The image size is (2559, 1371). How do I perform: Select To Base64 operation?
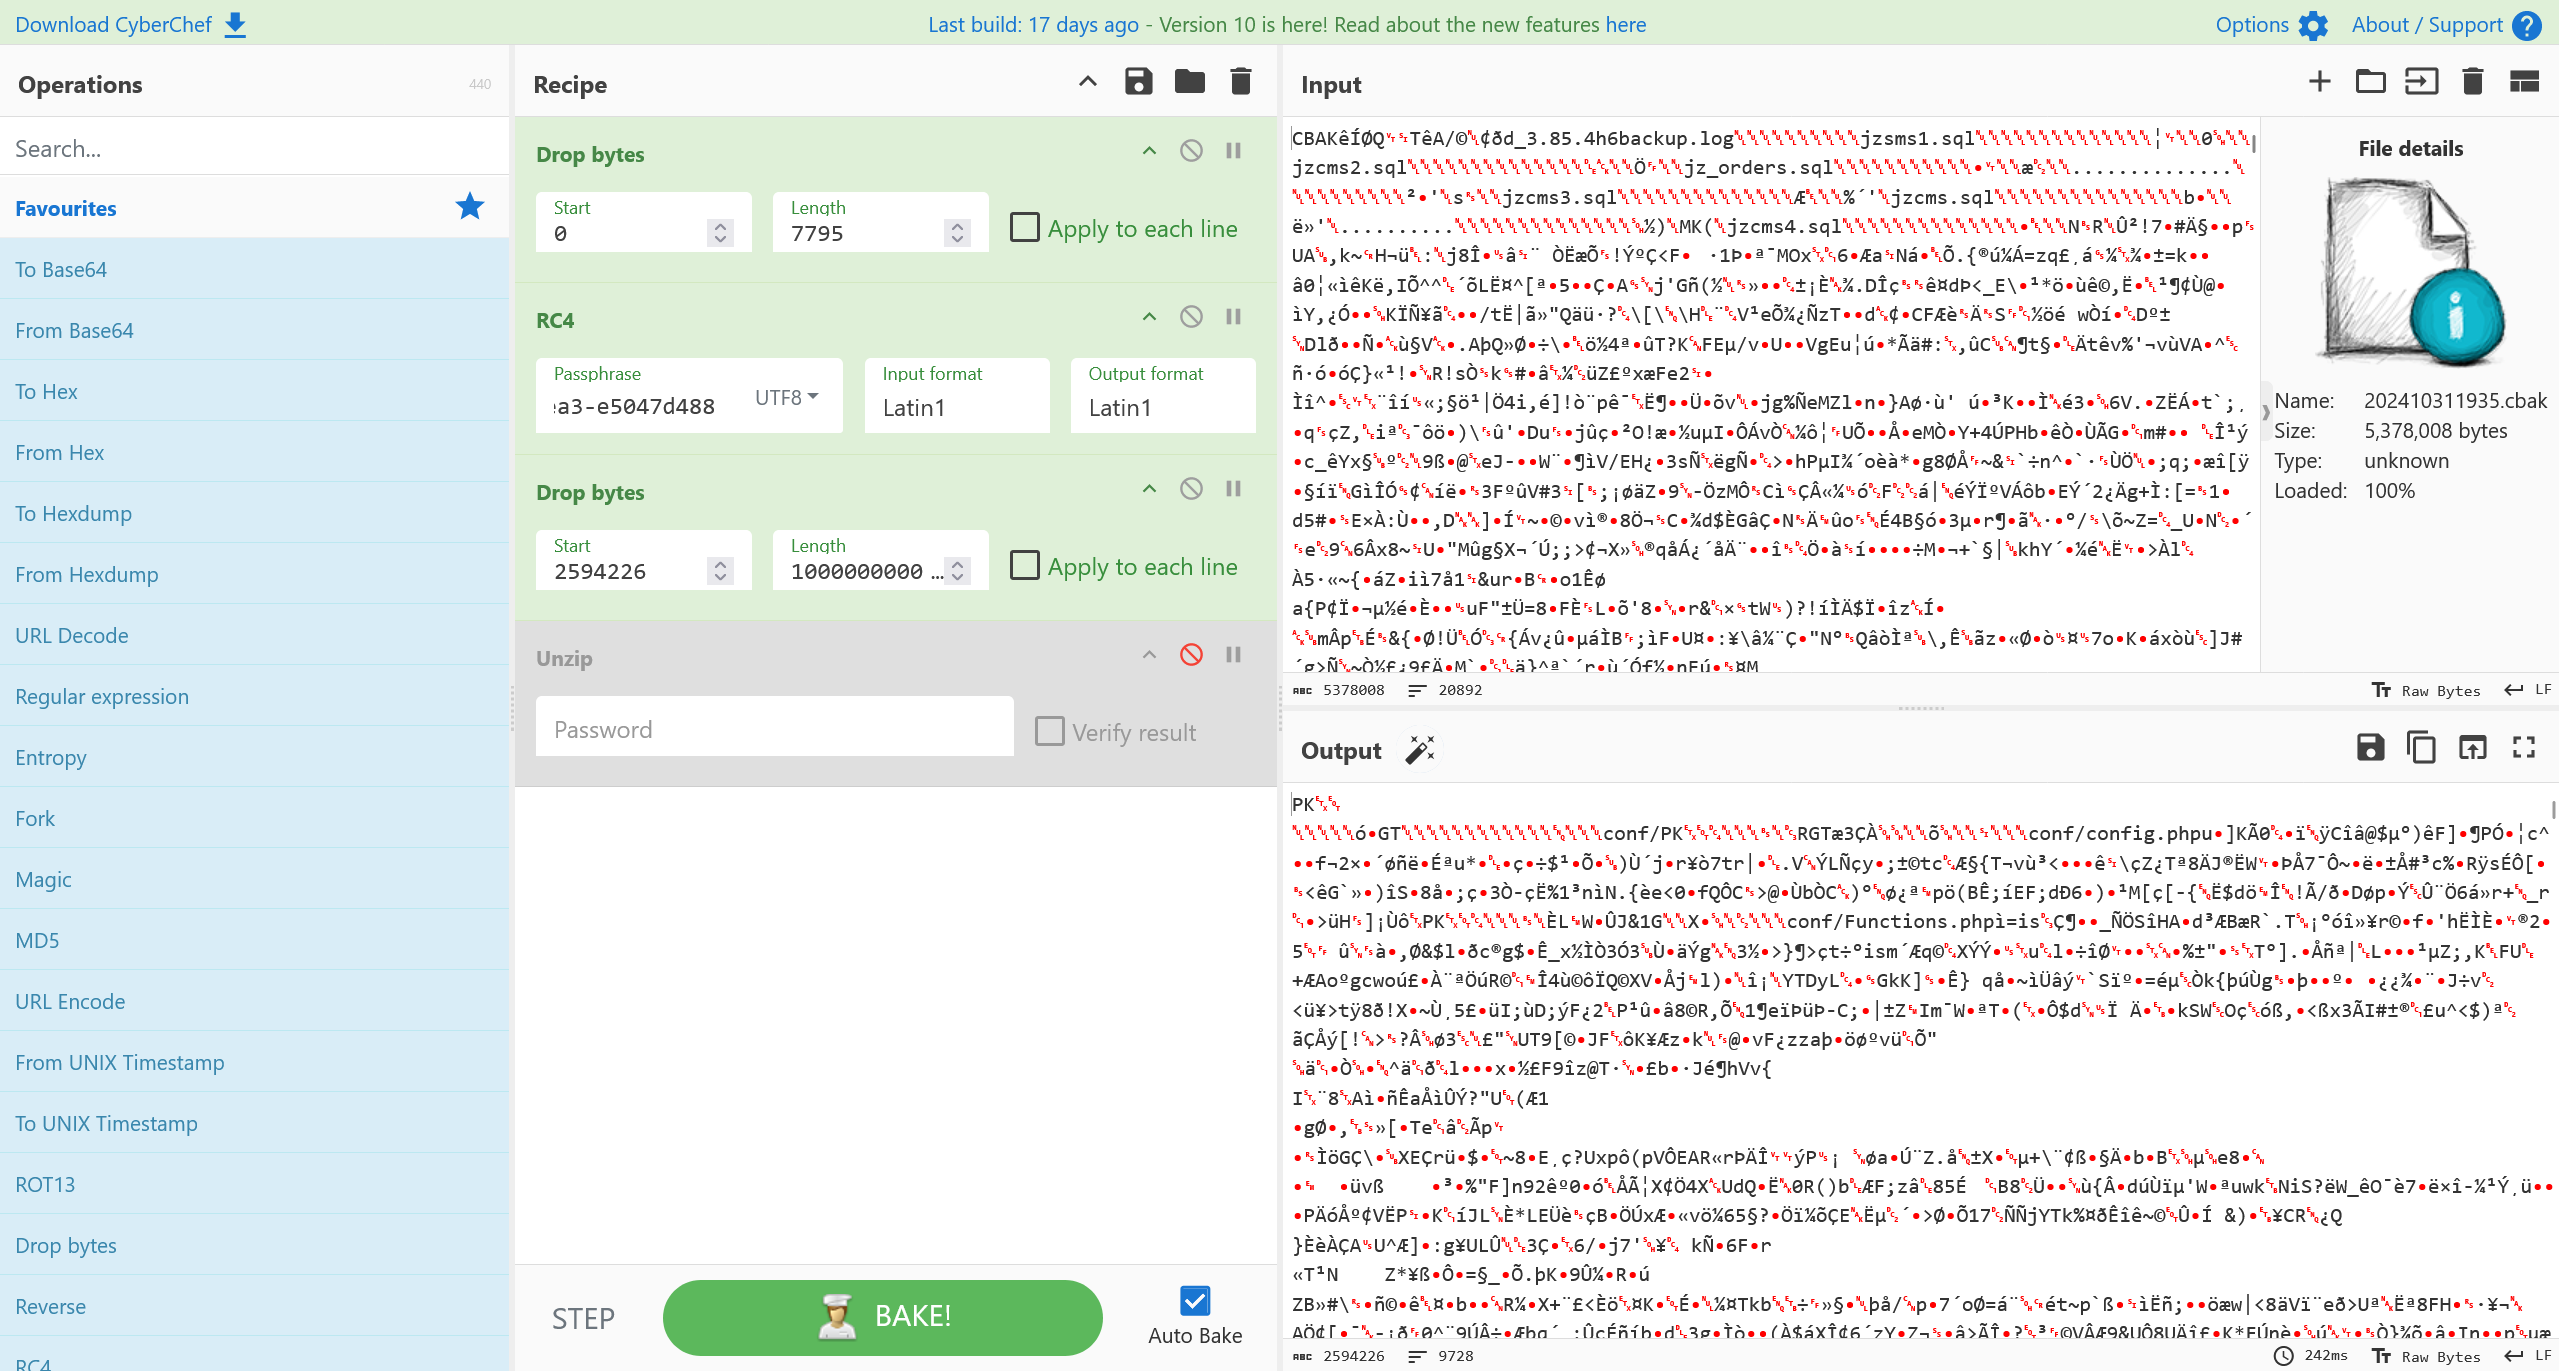(x=254, y=269)
